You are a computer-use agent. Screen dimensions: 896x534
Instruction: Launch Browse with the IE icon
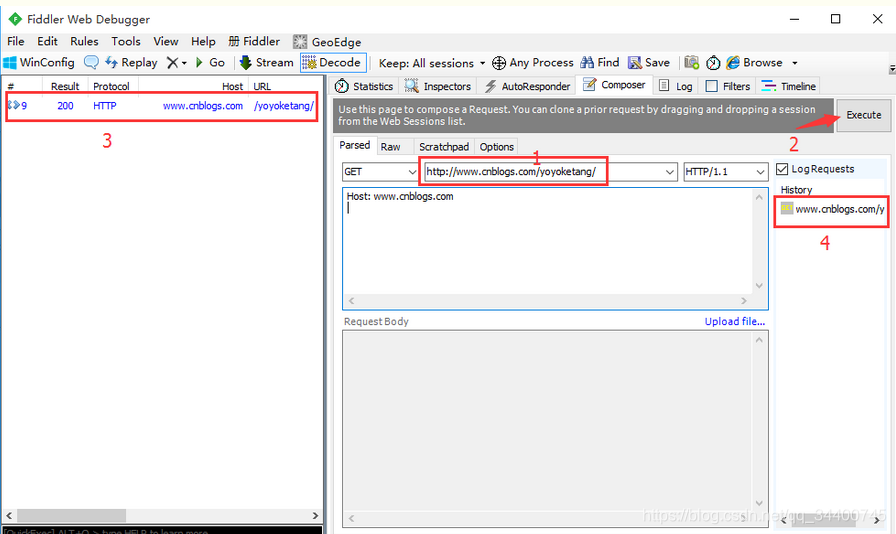(x=754, y=62)
